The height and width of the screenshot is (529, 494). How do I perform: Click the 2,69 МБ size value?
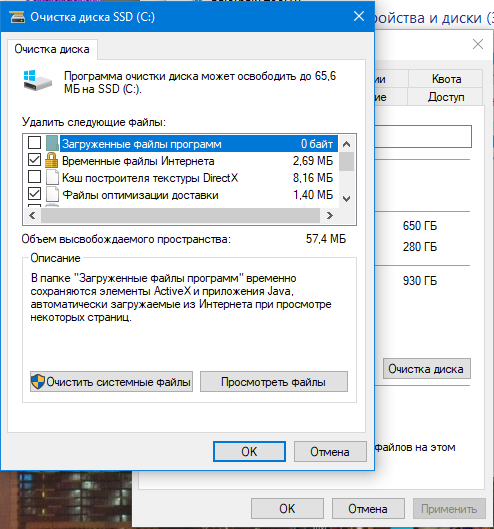click(313, 161)
